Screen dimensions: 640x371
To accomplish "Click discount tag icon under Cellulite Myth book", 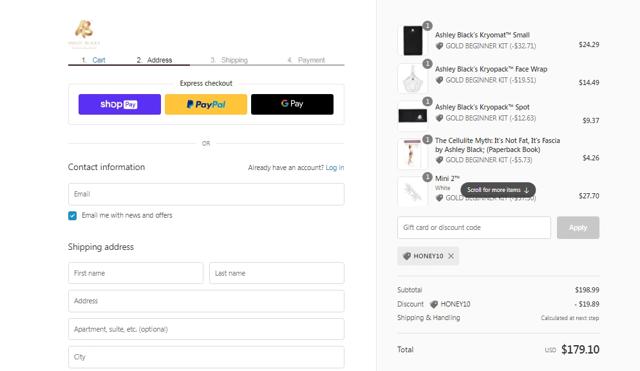I will [x=439, y=160].
